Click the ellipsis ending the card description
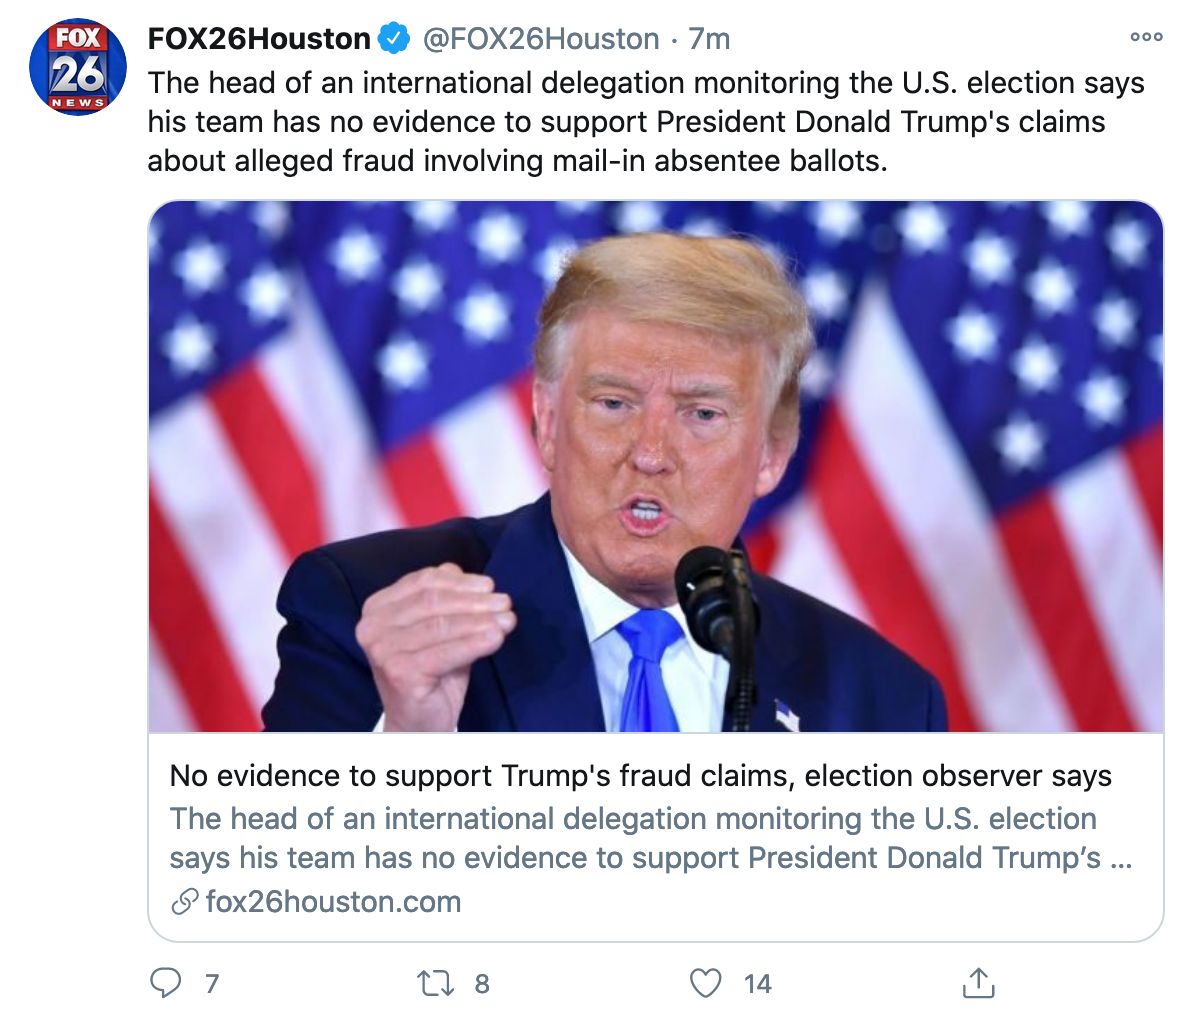The height and width of the screenshot is (1022, 1194). tap(1121, 858)
